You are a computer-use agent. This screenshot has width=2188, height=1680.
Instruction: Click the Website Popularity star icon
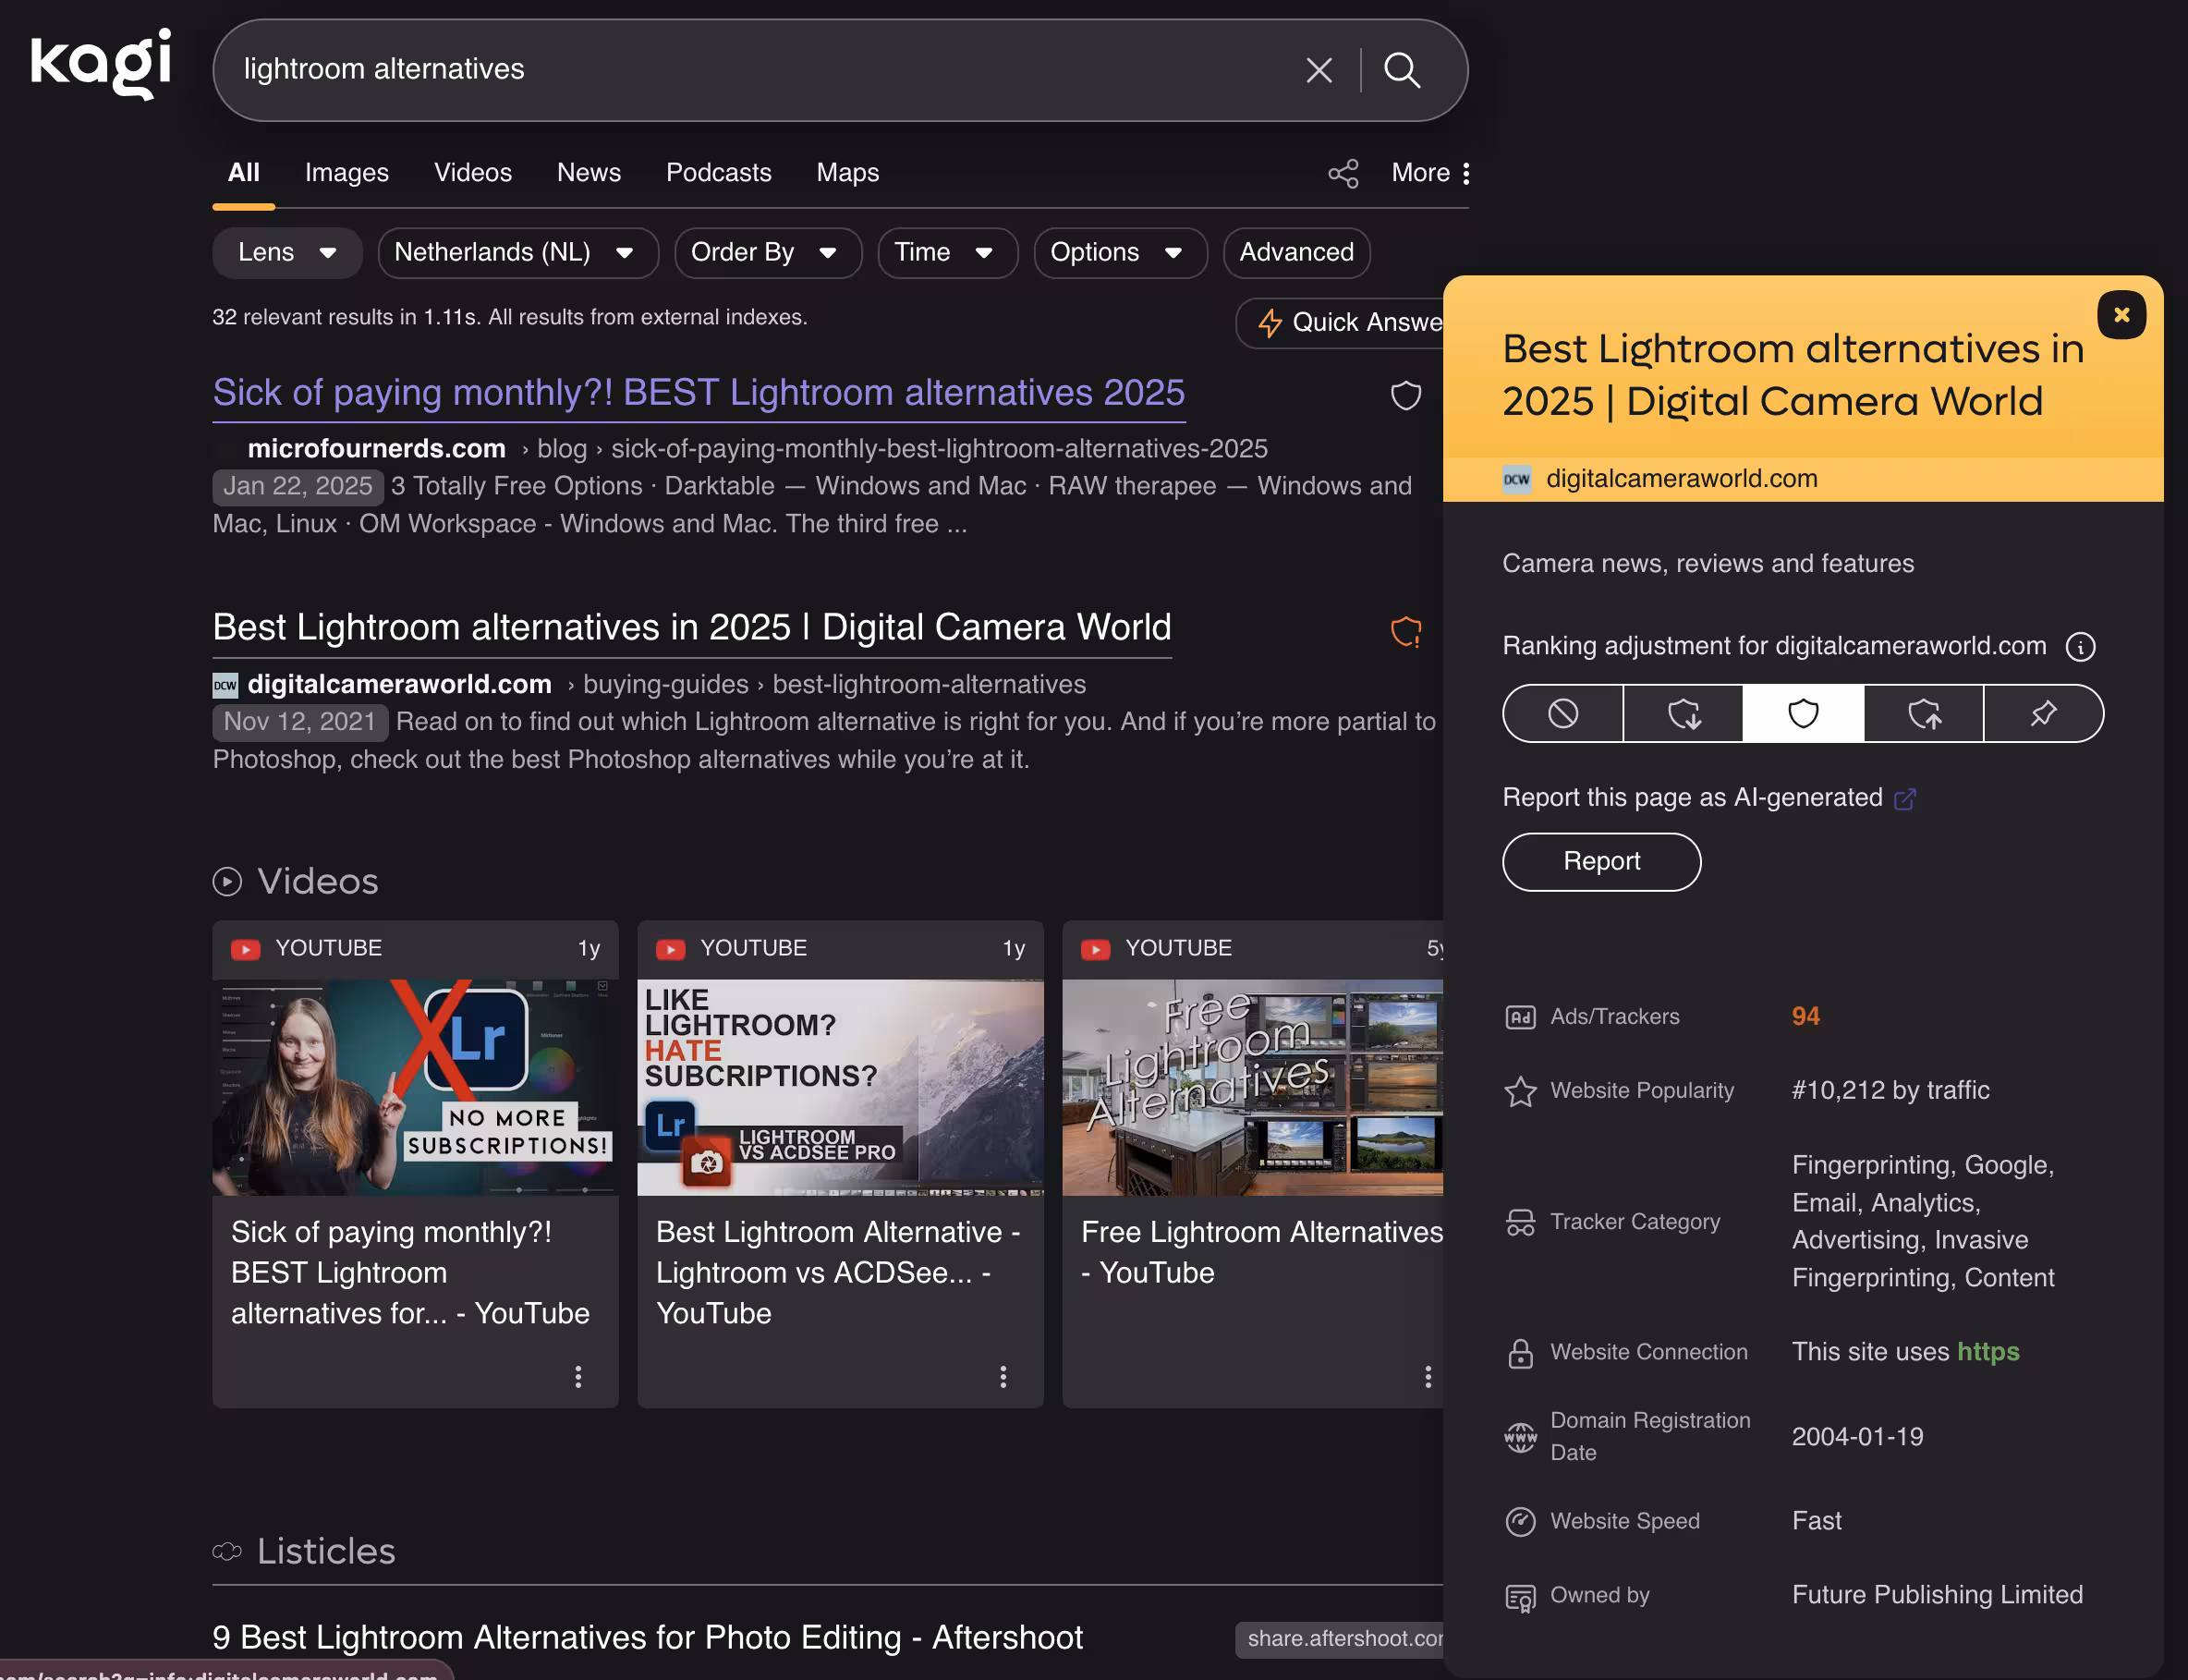point(1520,1091)
